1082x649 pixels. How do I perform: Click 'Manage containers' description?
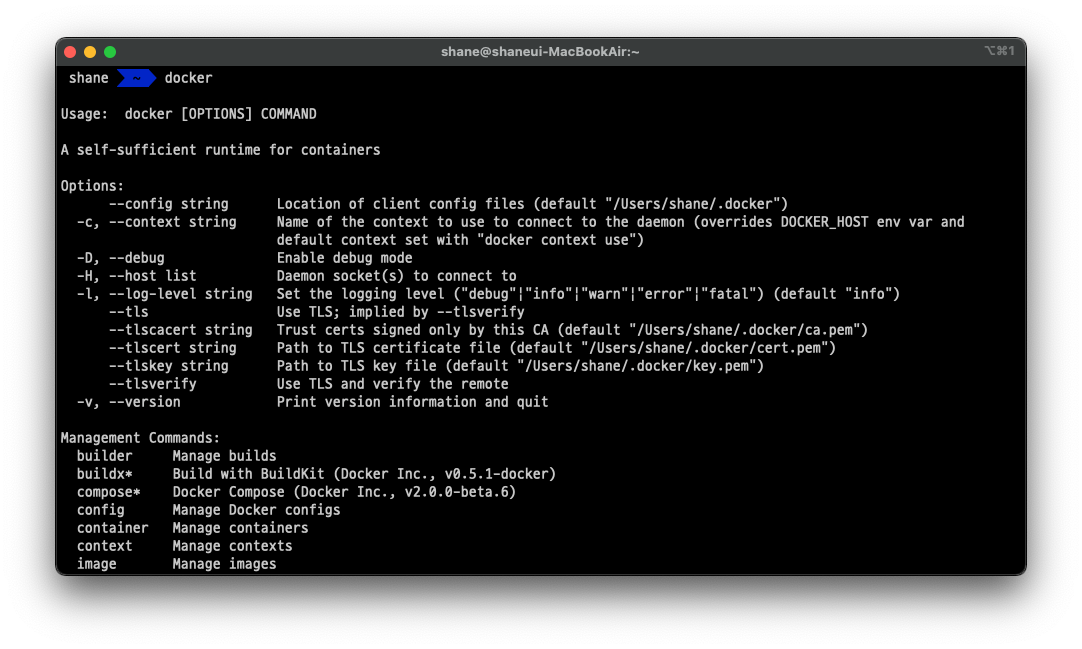(x=240, y=527)
